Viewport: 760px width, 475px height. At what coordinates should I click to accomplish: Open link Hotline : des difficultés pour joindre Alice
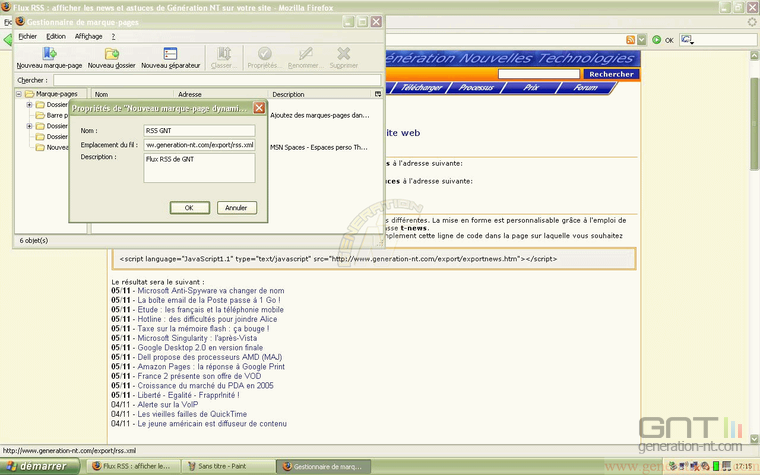[x=207, y=319]
